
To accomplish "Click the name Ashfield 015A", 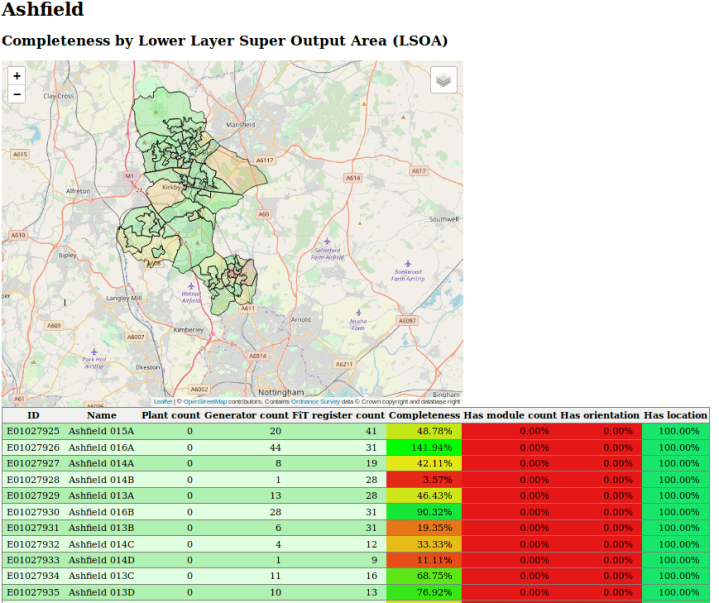I will (x=101, y=431).
